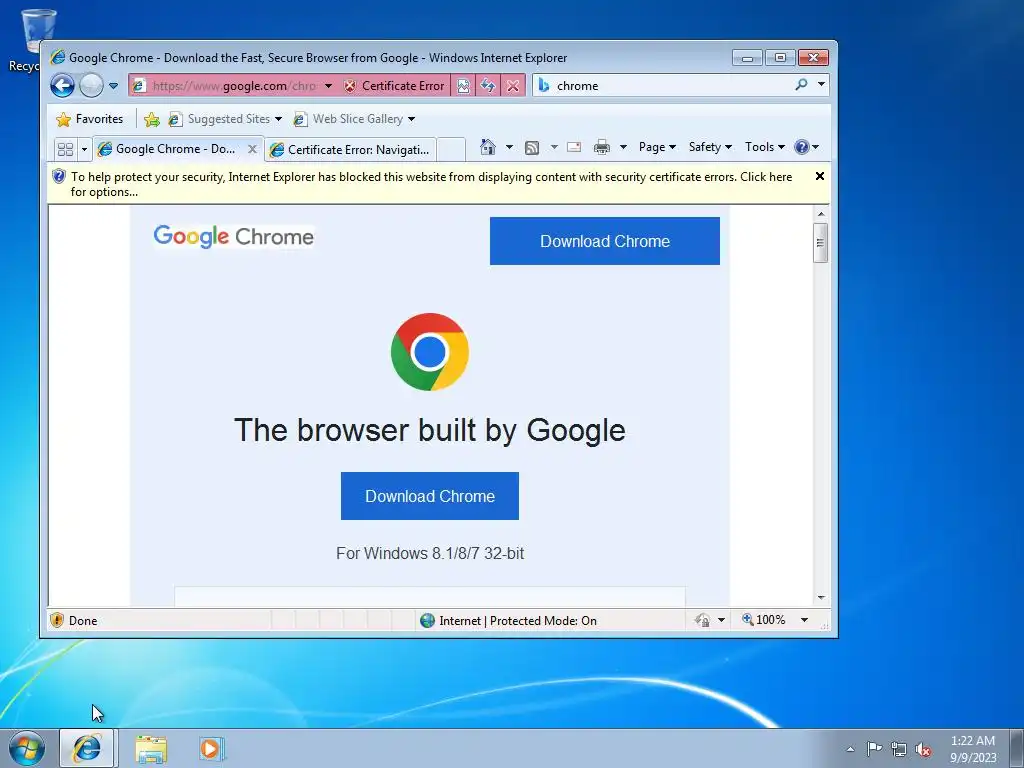Viewport: 1024px width, 768px height.
Task: Open Suggested Sites dropdown
Action: pos(225,119)
